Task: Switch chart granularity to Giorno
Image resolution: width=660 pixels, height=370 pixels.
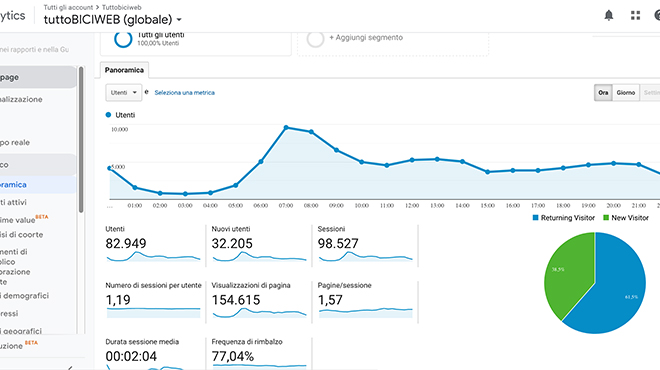Action: 625,93
